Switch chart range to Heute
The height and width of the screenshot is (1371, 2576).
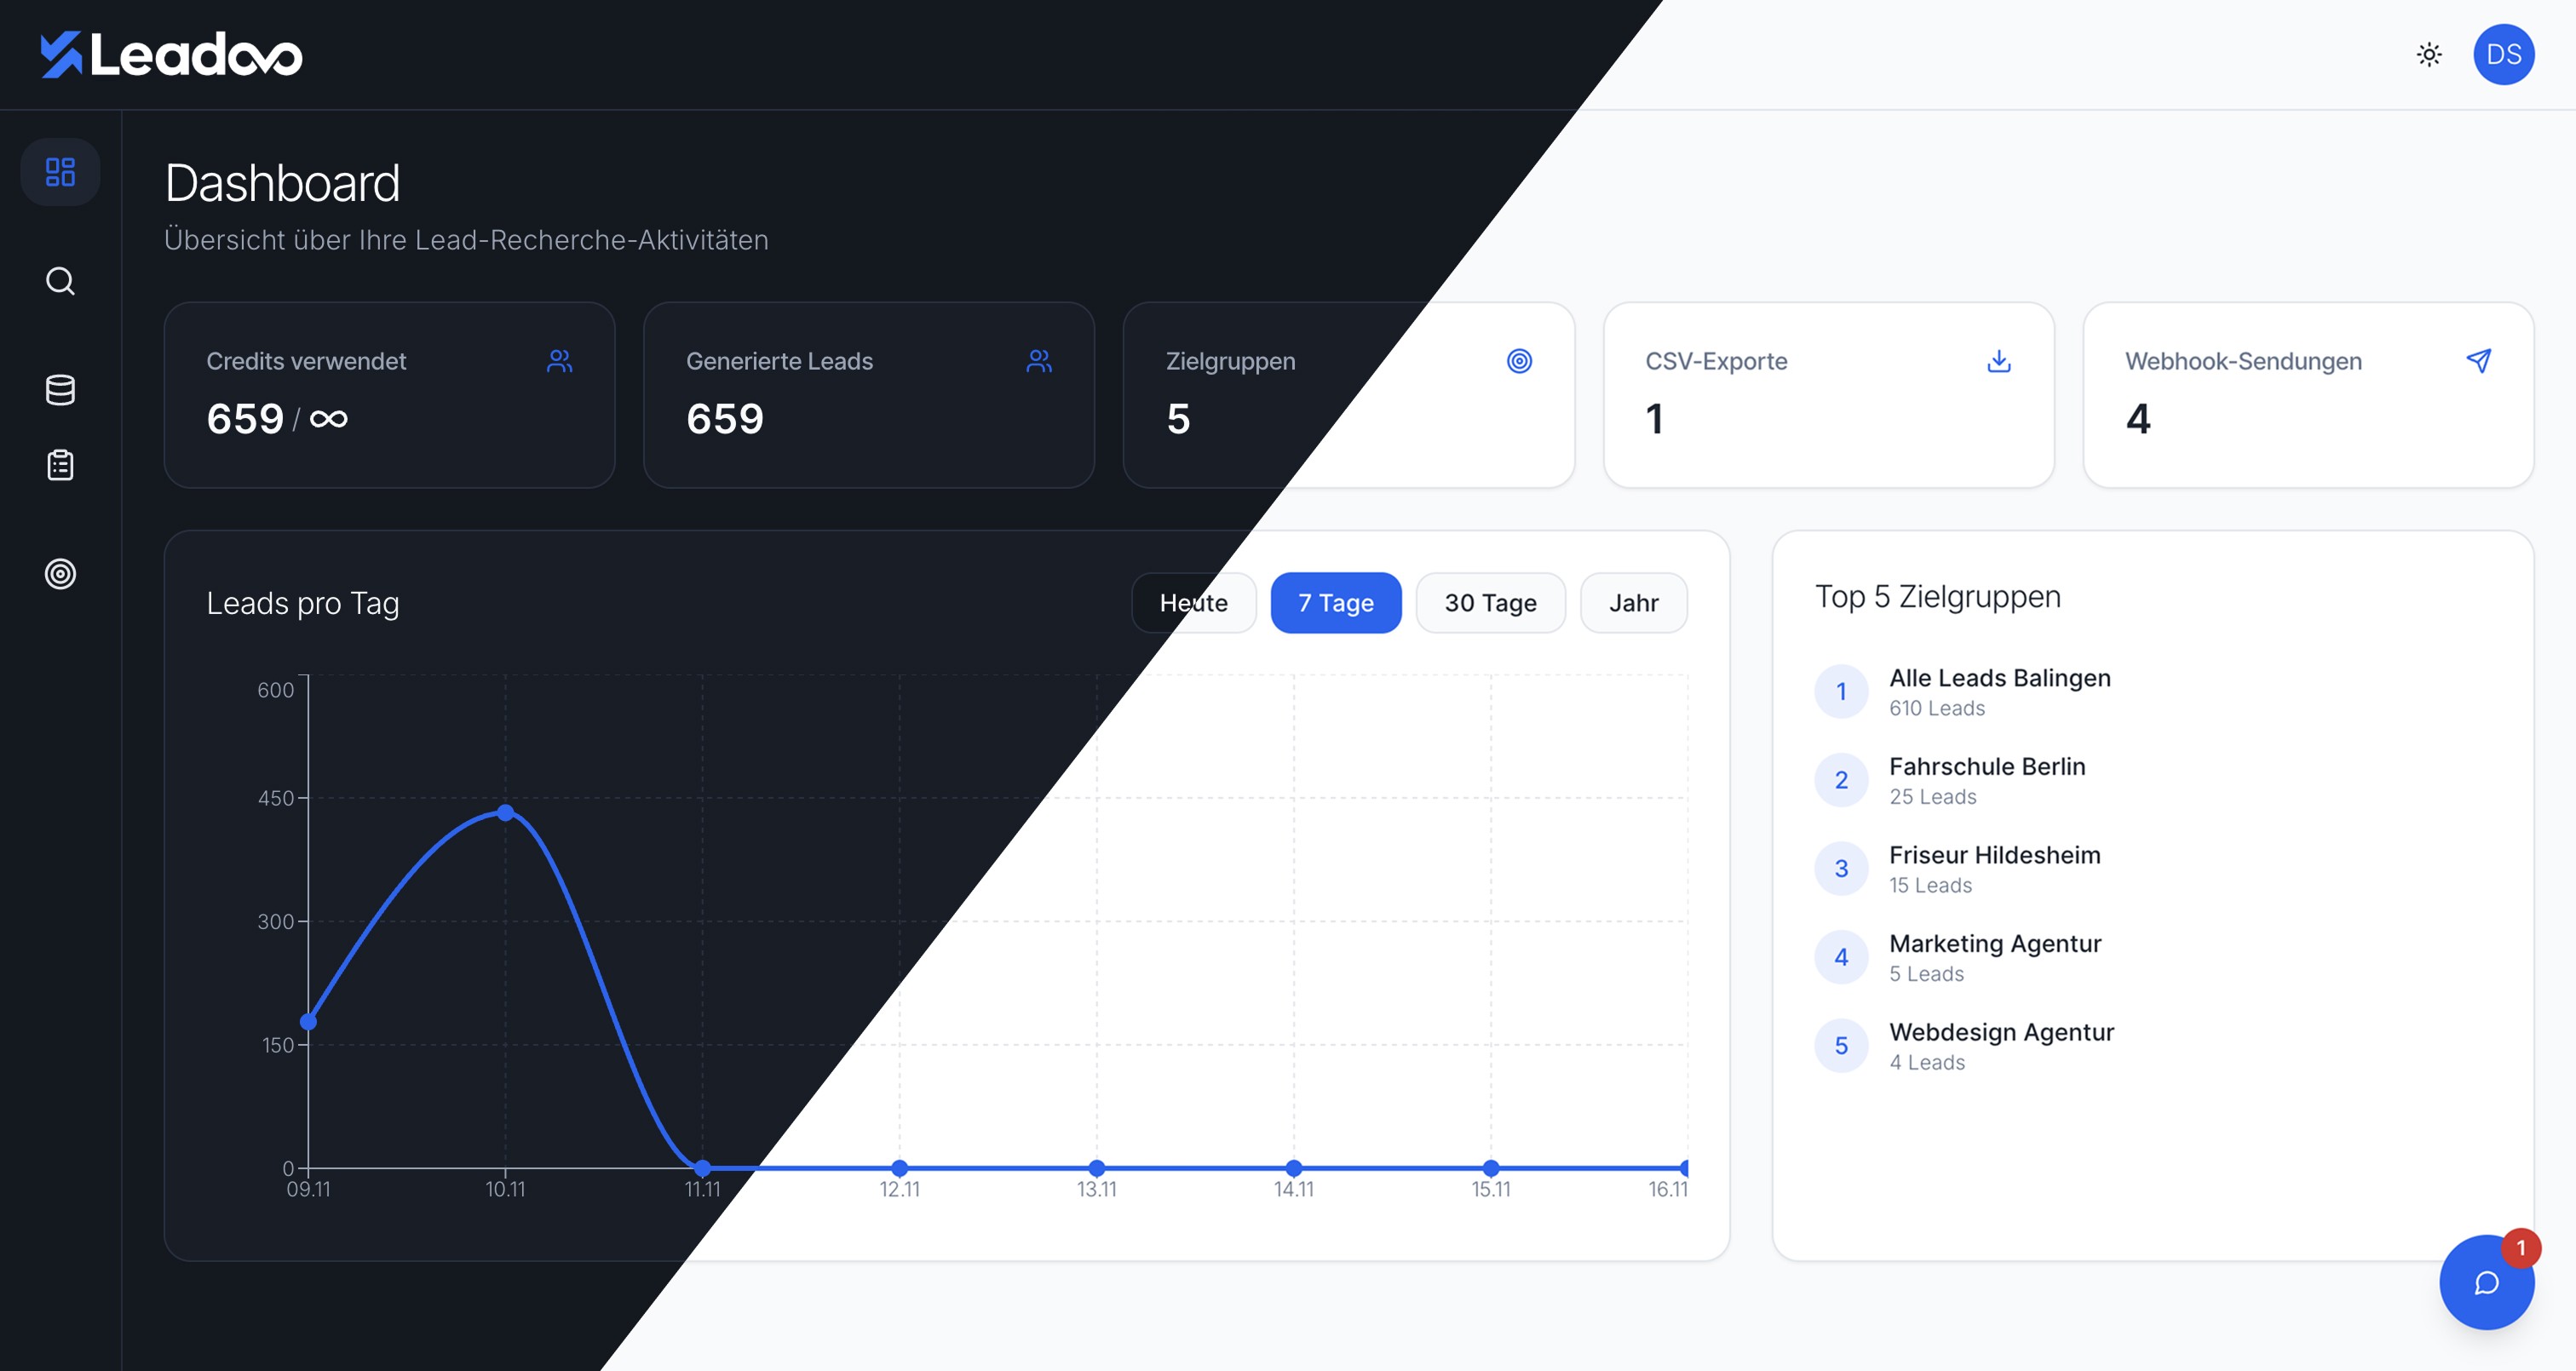(1193, 603)
